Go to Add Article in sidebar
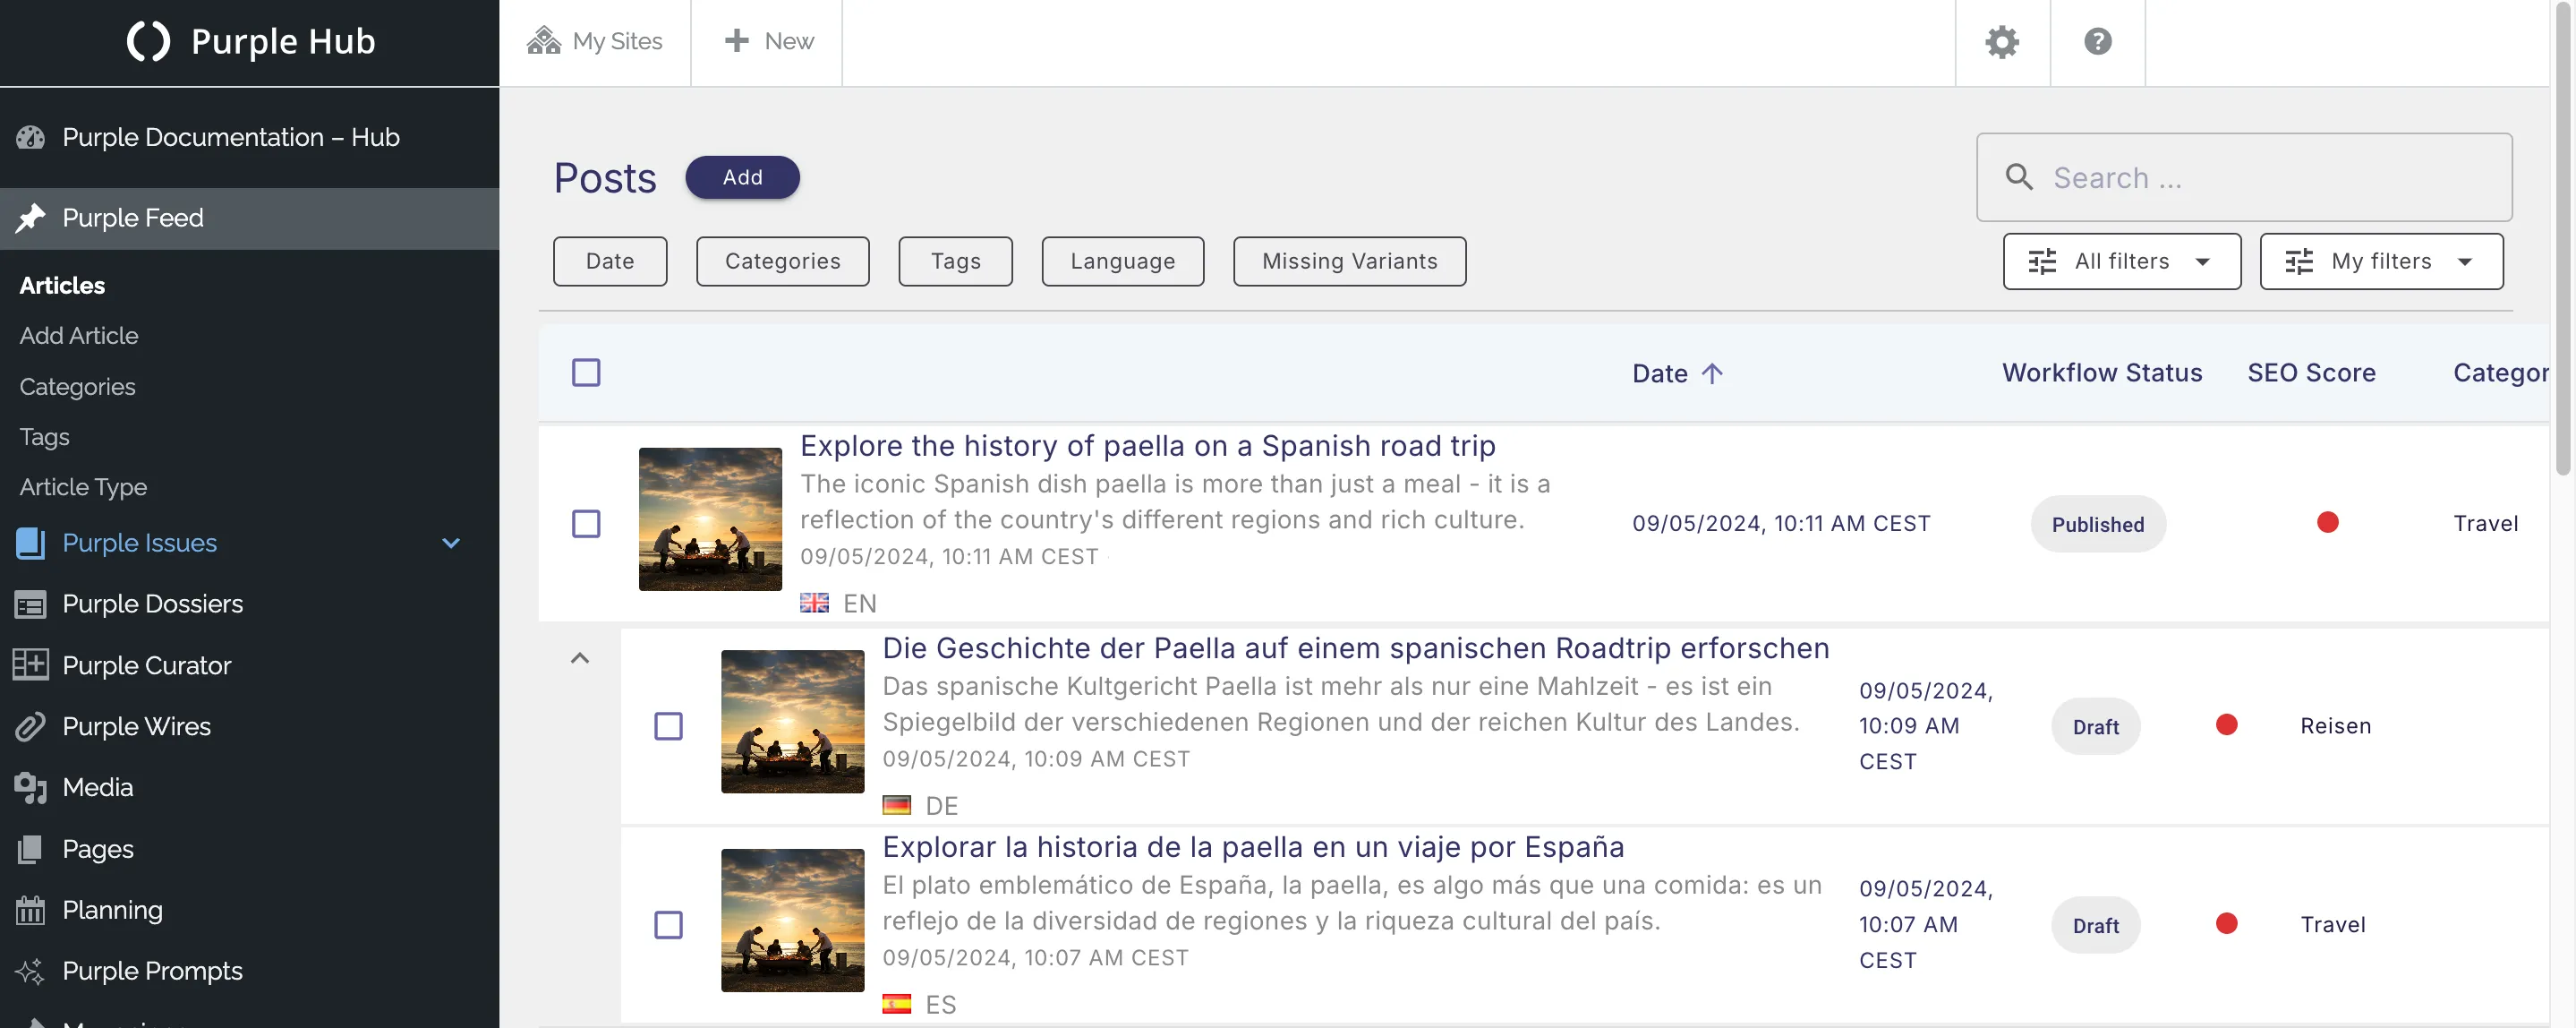Image resolution: width=2576 pixels, height=1028 pixels. coord(79,336)
